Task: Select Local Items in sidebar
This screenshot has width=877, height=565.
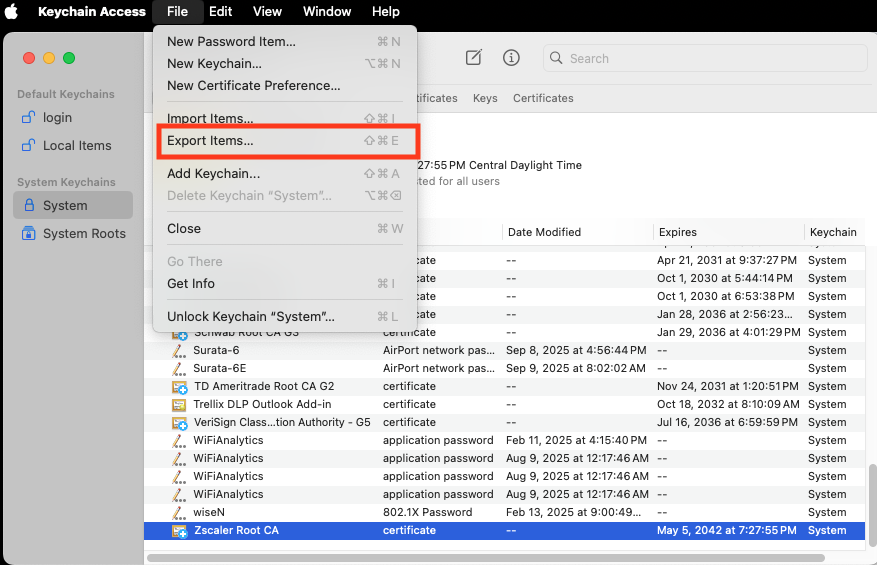Action: click(73, 145)
